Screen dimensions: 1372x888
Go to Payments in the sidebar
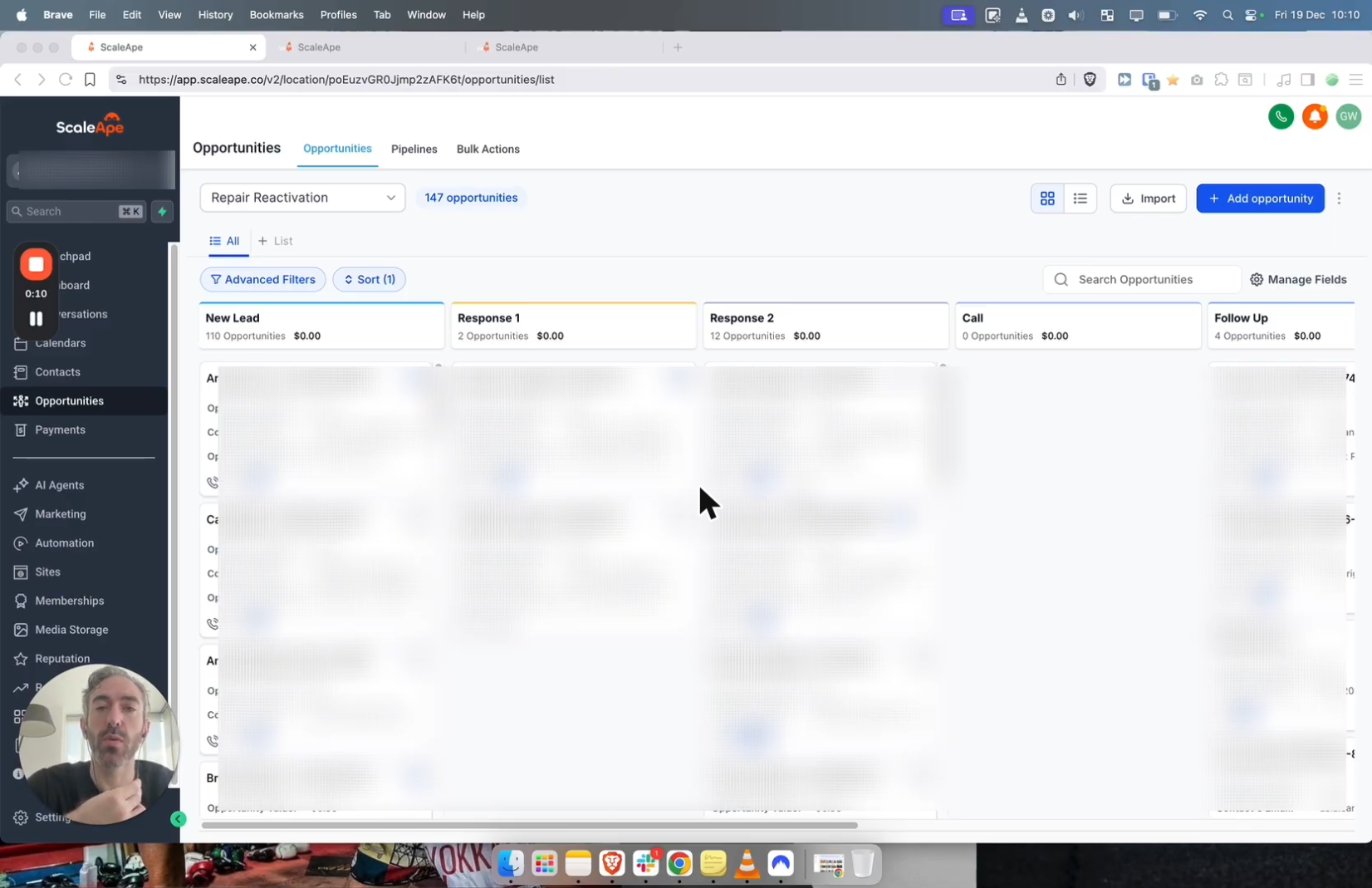point(60,430)
